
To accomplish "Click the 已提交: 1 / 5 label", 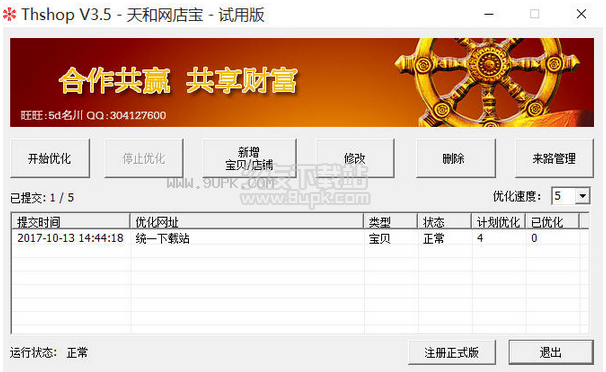I will point(42,198).
